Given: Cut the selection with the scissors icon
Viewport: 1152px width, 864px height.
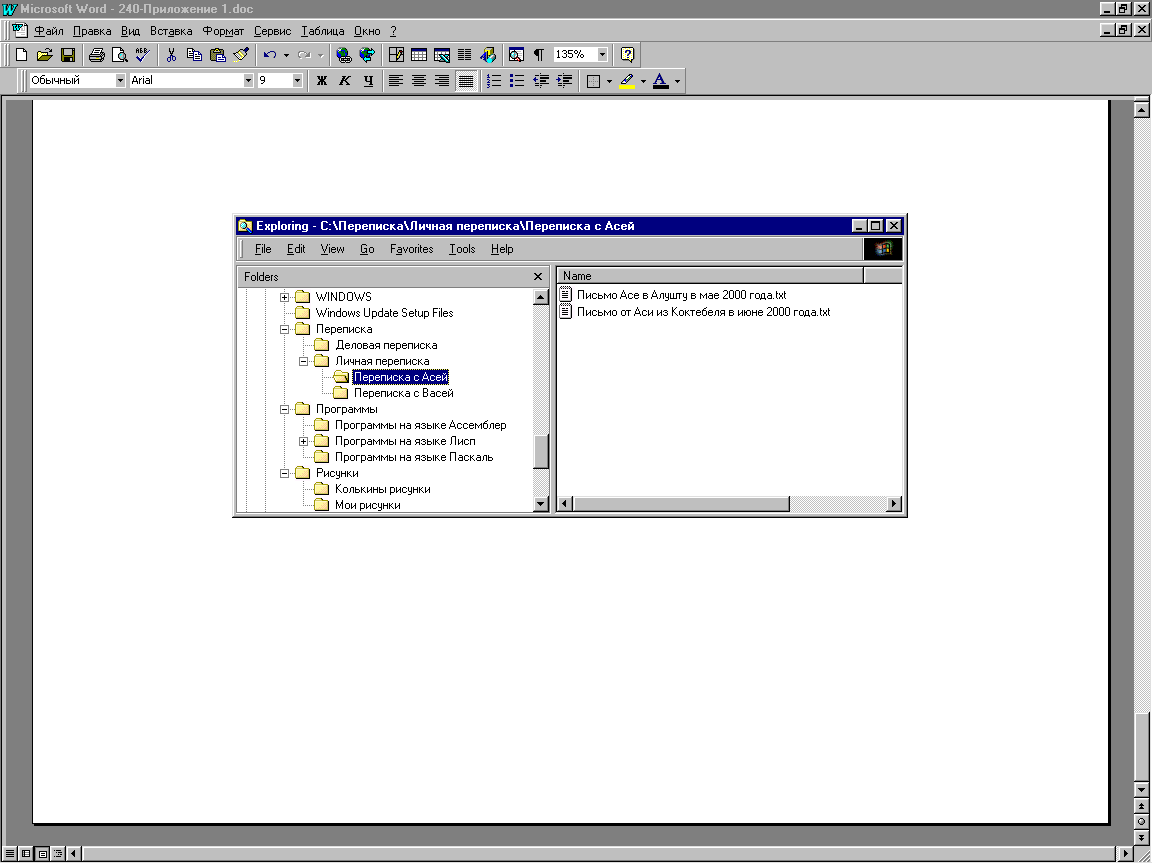Looking at the screenshot, I should tap(171, 54).
